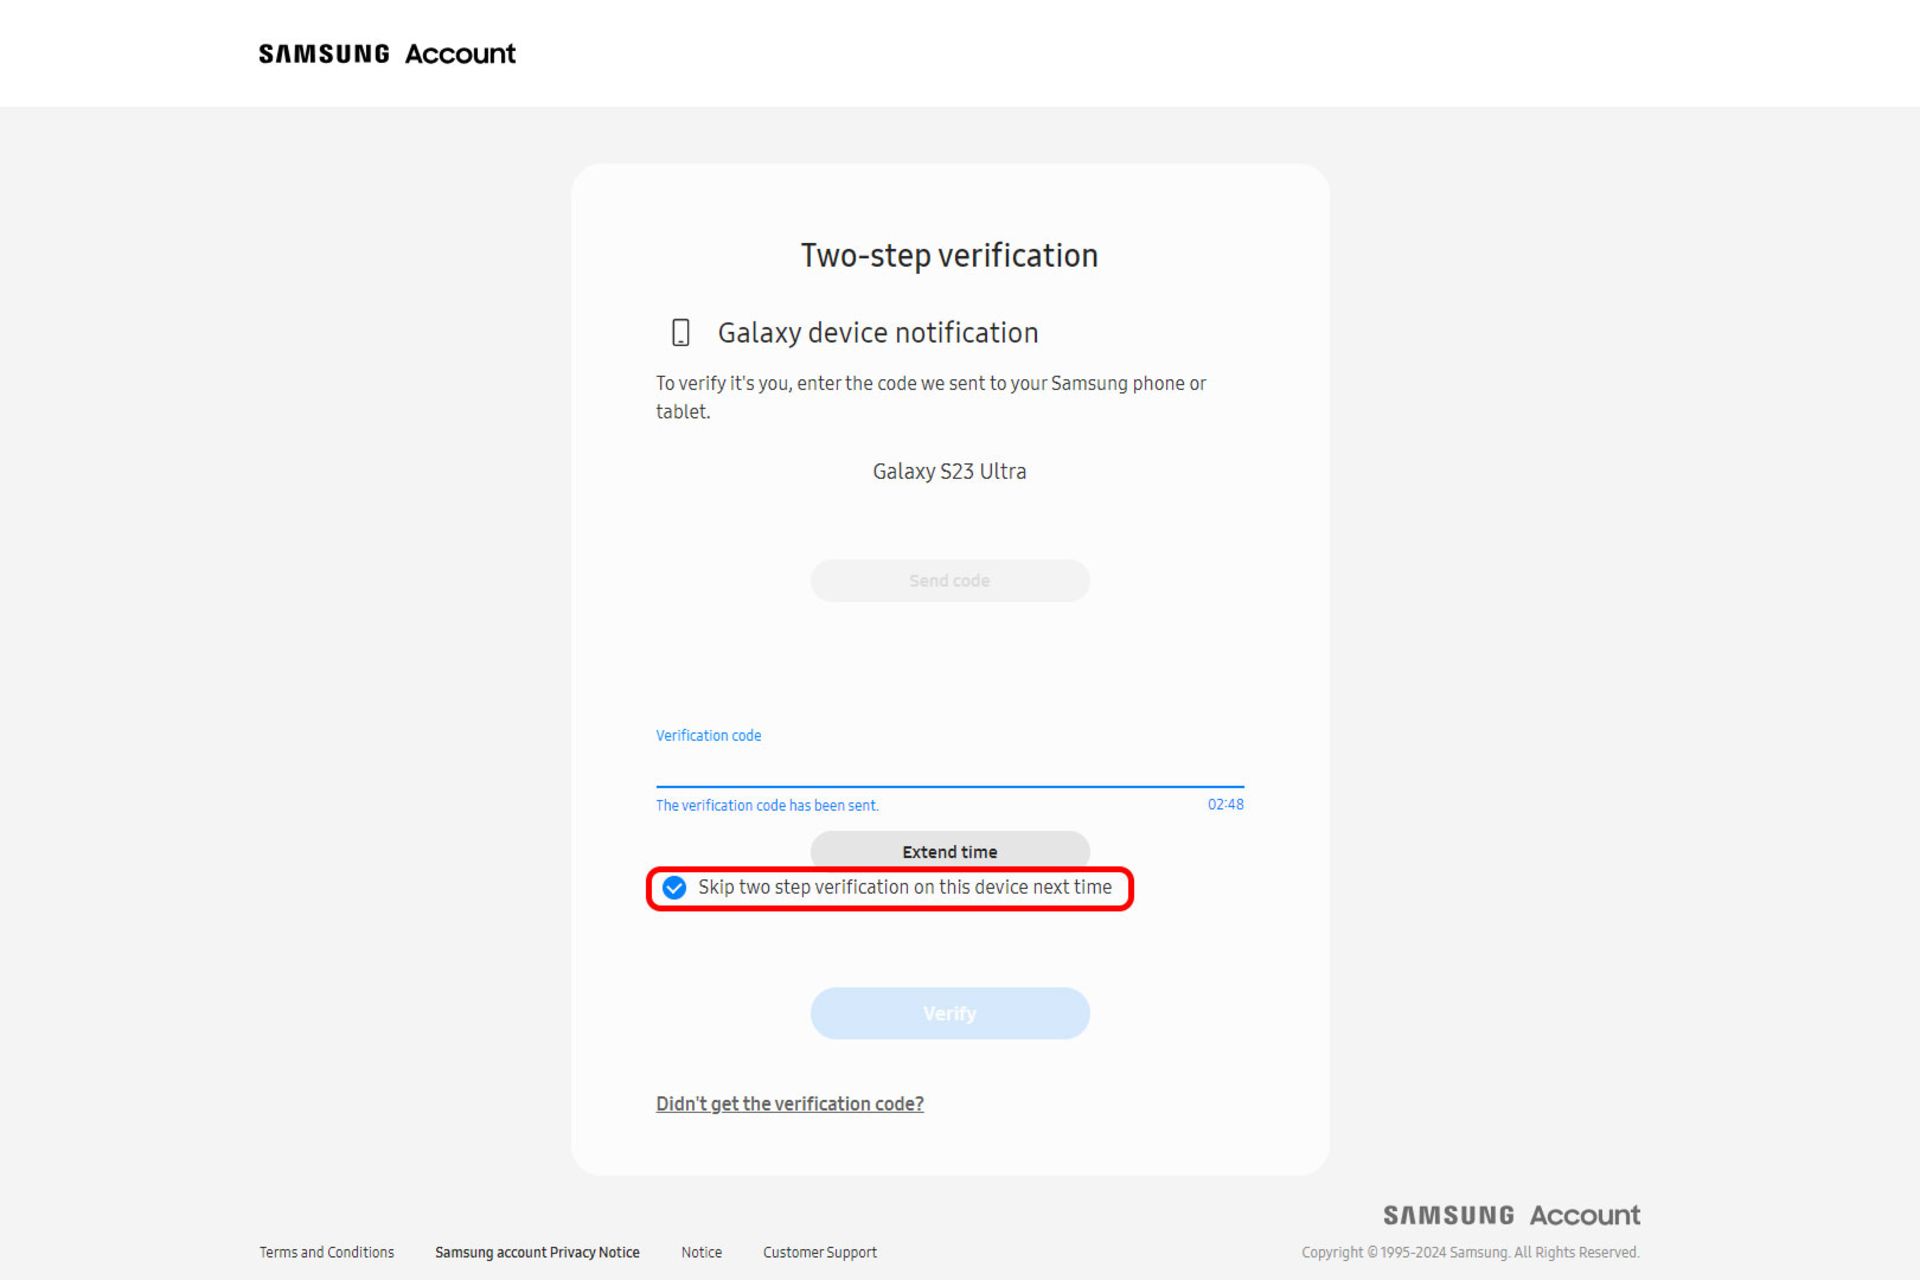This screenshot has width=1920, height=1280.
Task: Click the phone device icon
Action: tap(681, 332)
